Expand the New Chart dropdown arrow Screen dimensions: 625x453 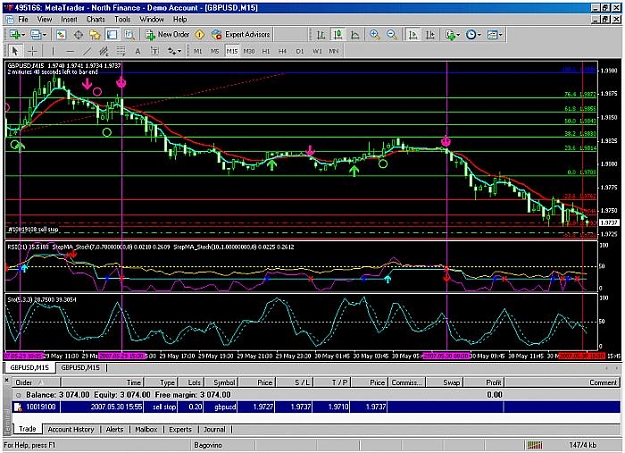(x=23, y=35)
